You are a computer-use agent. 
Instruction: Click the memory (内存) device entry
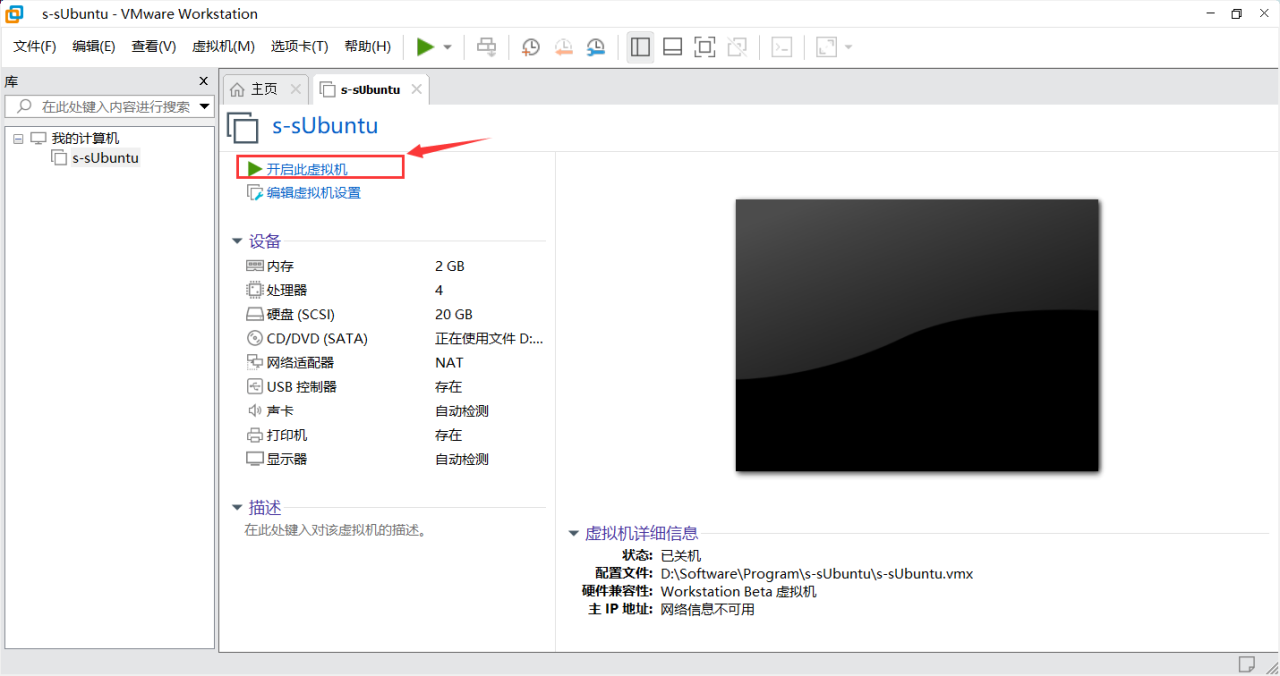[280, 266]
